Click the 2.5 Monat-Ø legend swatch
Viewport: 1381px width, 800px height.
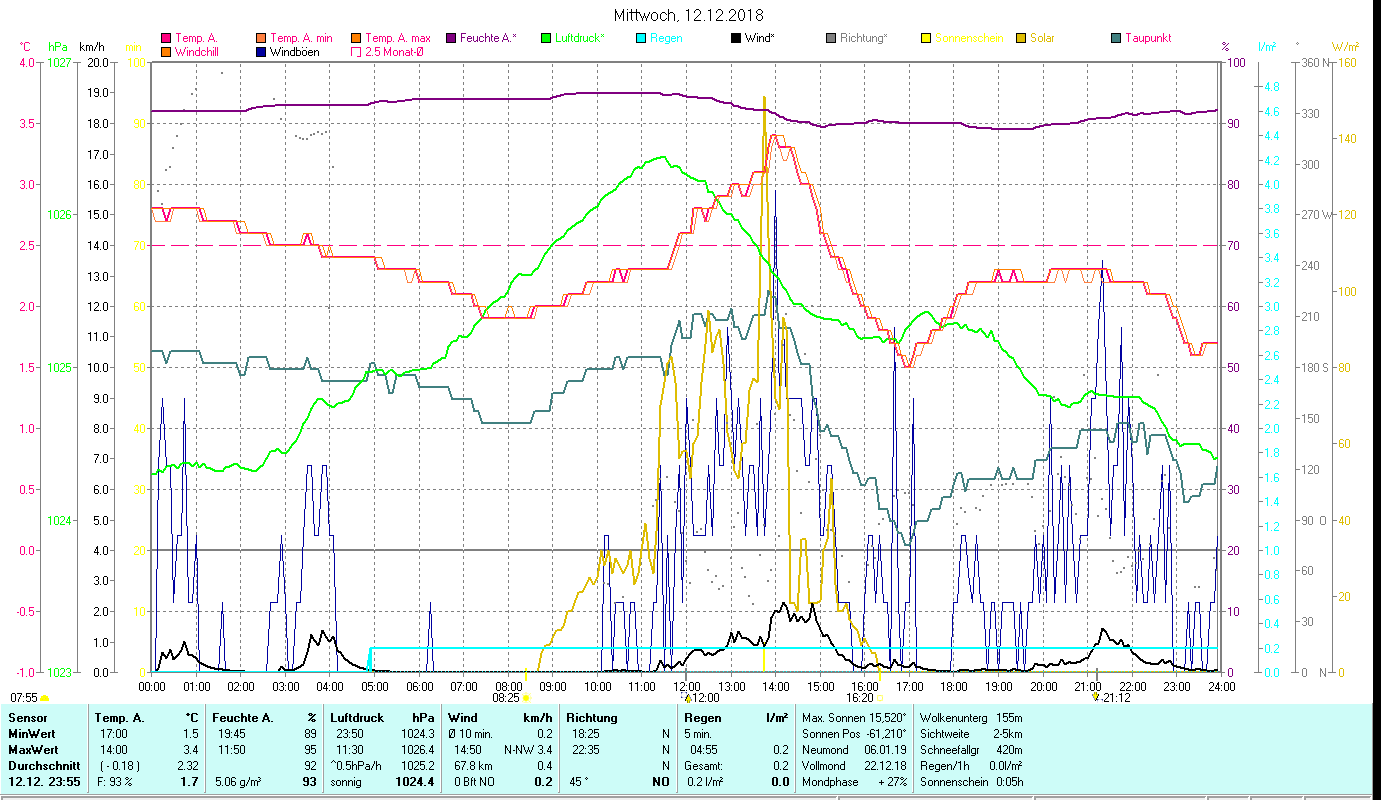click(x=354, y=51)
